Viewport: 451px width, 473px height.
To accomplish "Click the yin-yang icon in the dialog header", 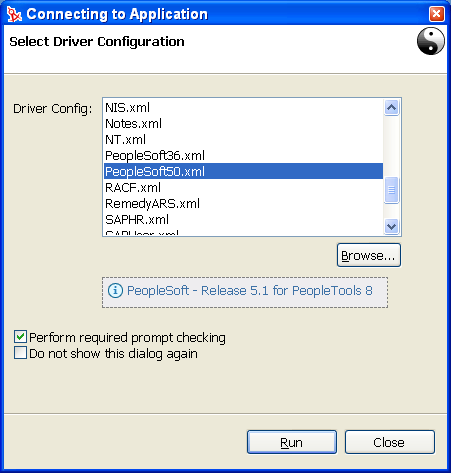I will tap(431, 41).
